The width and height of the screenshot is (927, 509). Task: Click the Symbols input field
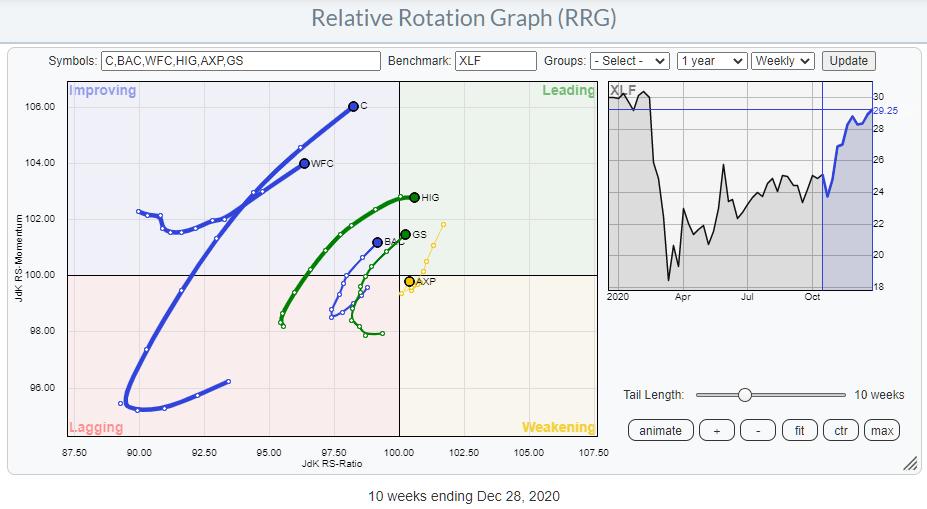[x=240, y=61]
